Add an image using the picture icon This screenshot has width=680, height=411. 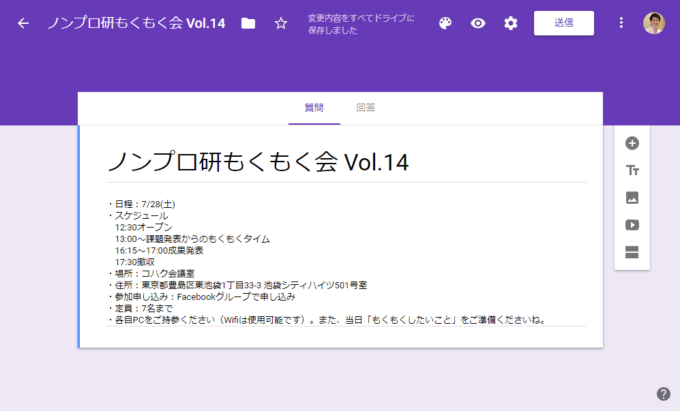pyautogui.click(x=632, y=198)
